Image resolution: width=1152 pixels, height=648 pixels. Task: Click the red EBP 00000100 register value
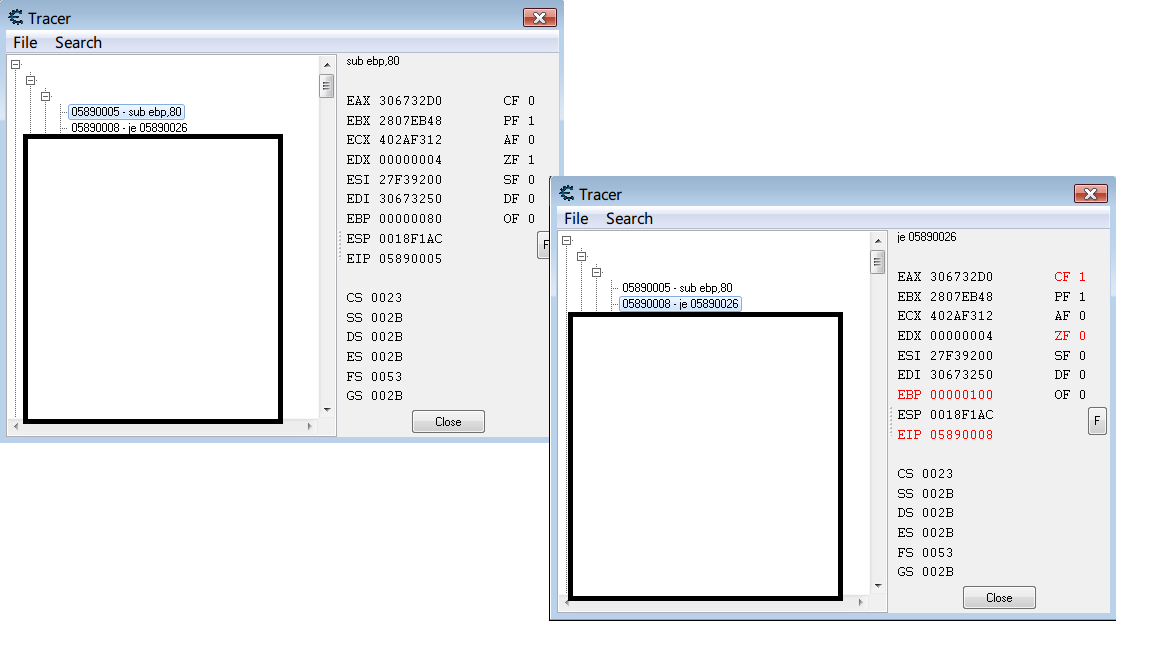[x=945, y=395]
